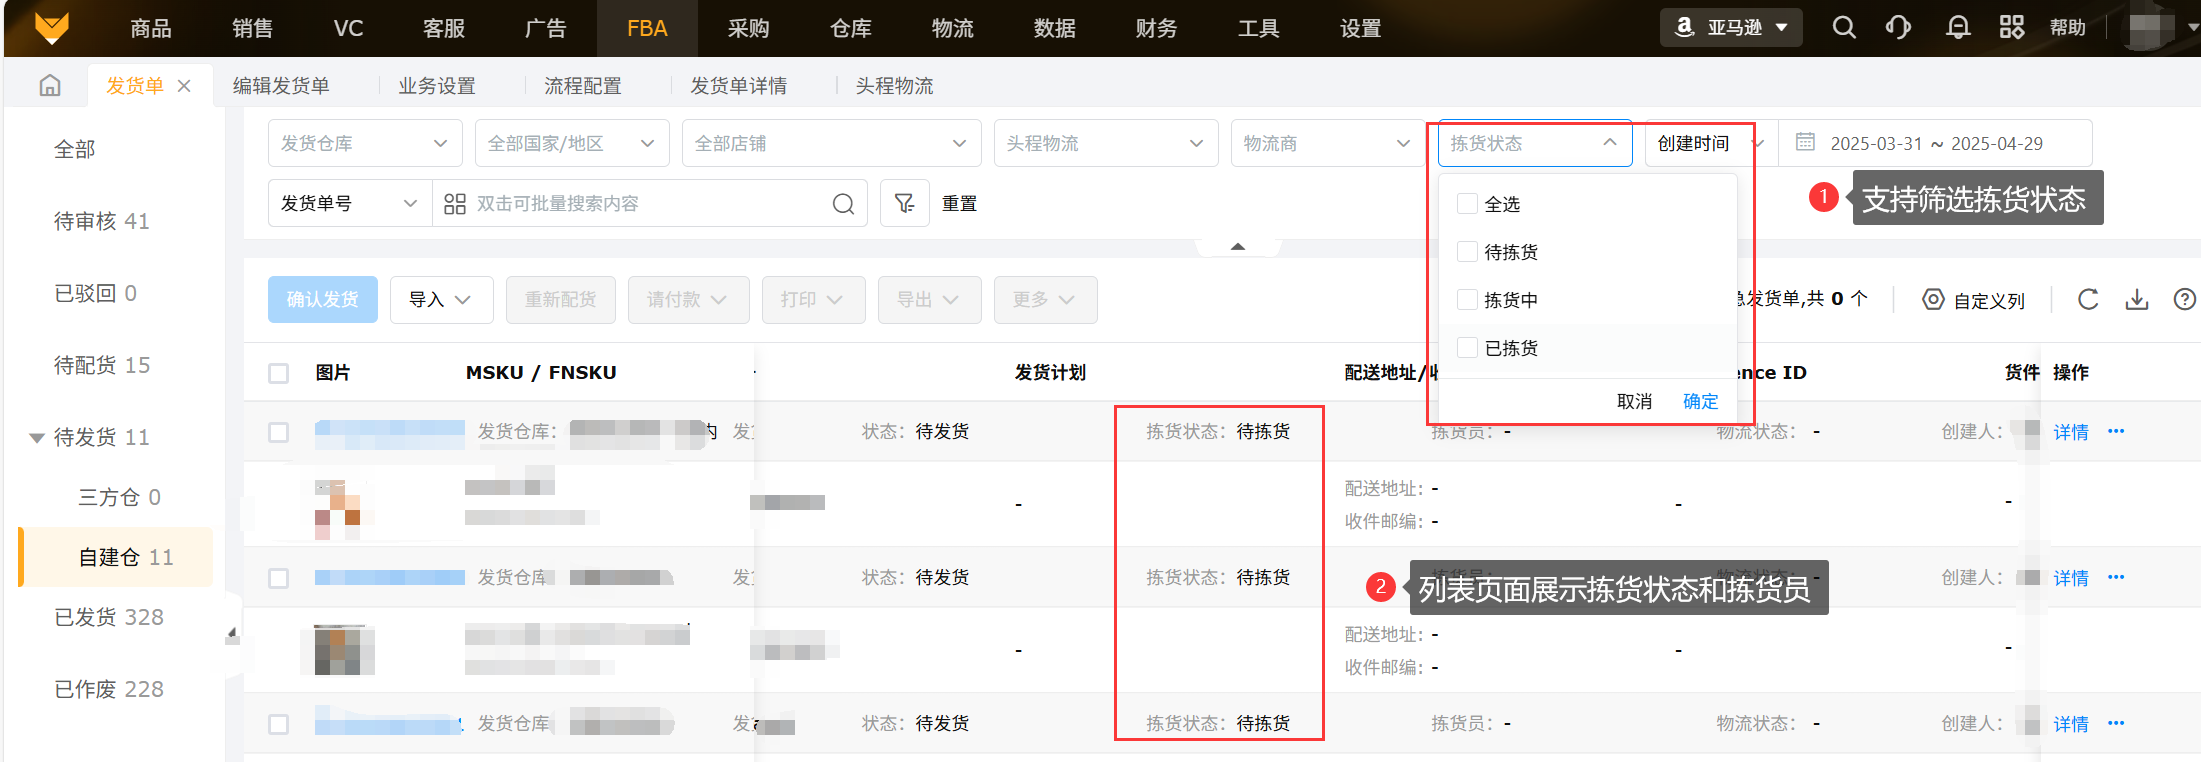Click the orange fox logo icon
Image resolution: width=2201 pixels, height=762 pixels.
coord(51,27)
